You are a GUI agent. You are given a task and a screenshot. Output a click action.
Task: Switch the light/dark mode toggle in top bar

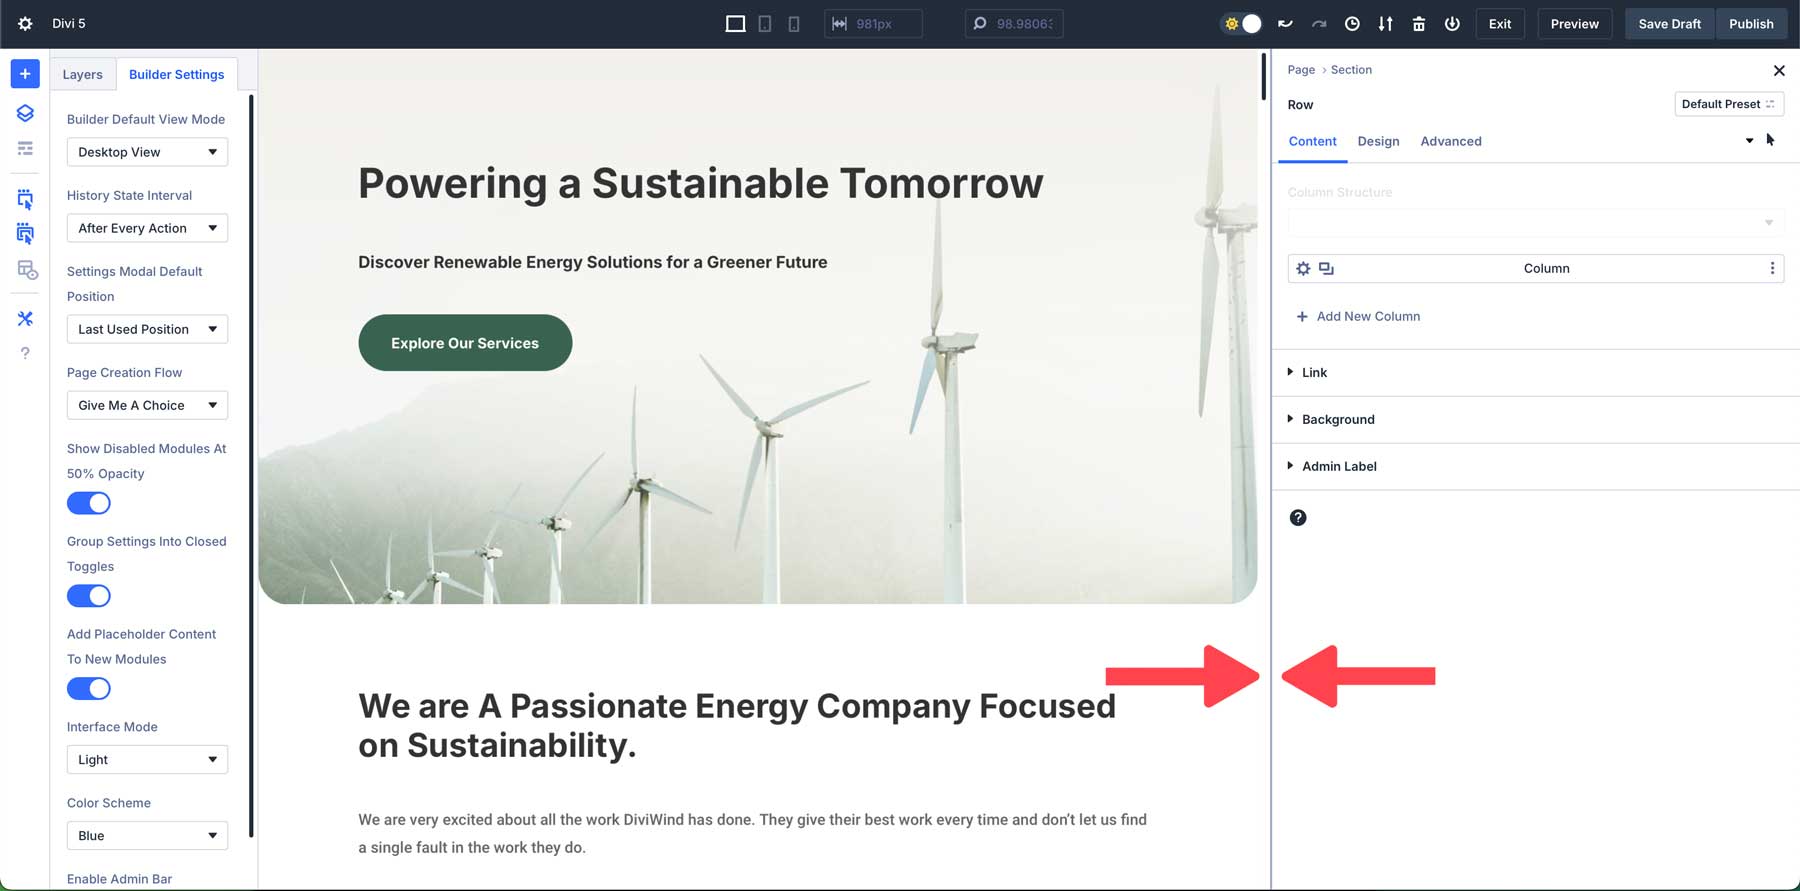pyautogui.click(x=1242, y=24)
